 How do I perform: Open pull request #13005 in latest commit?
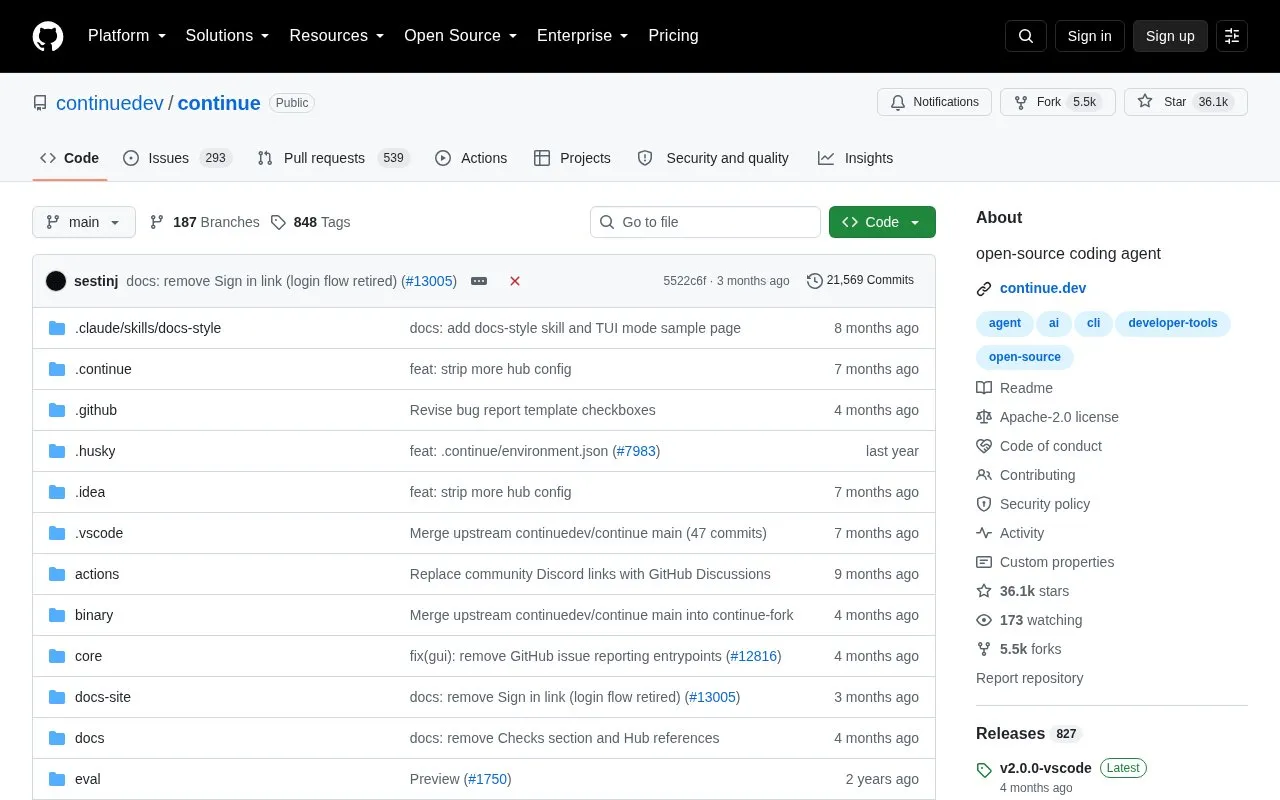[429, 281]
